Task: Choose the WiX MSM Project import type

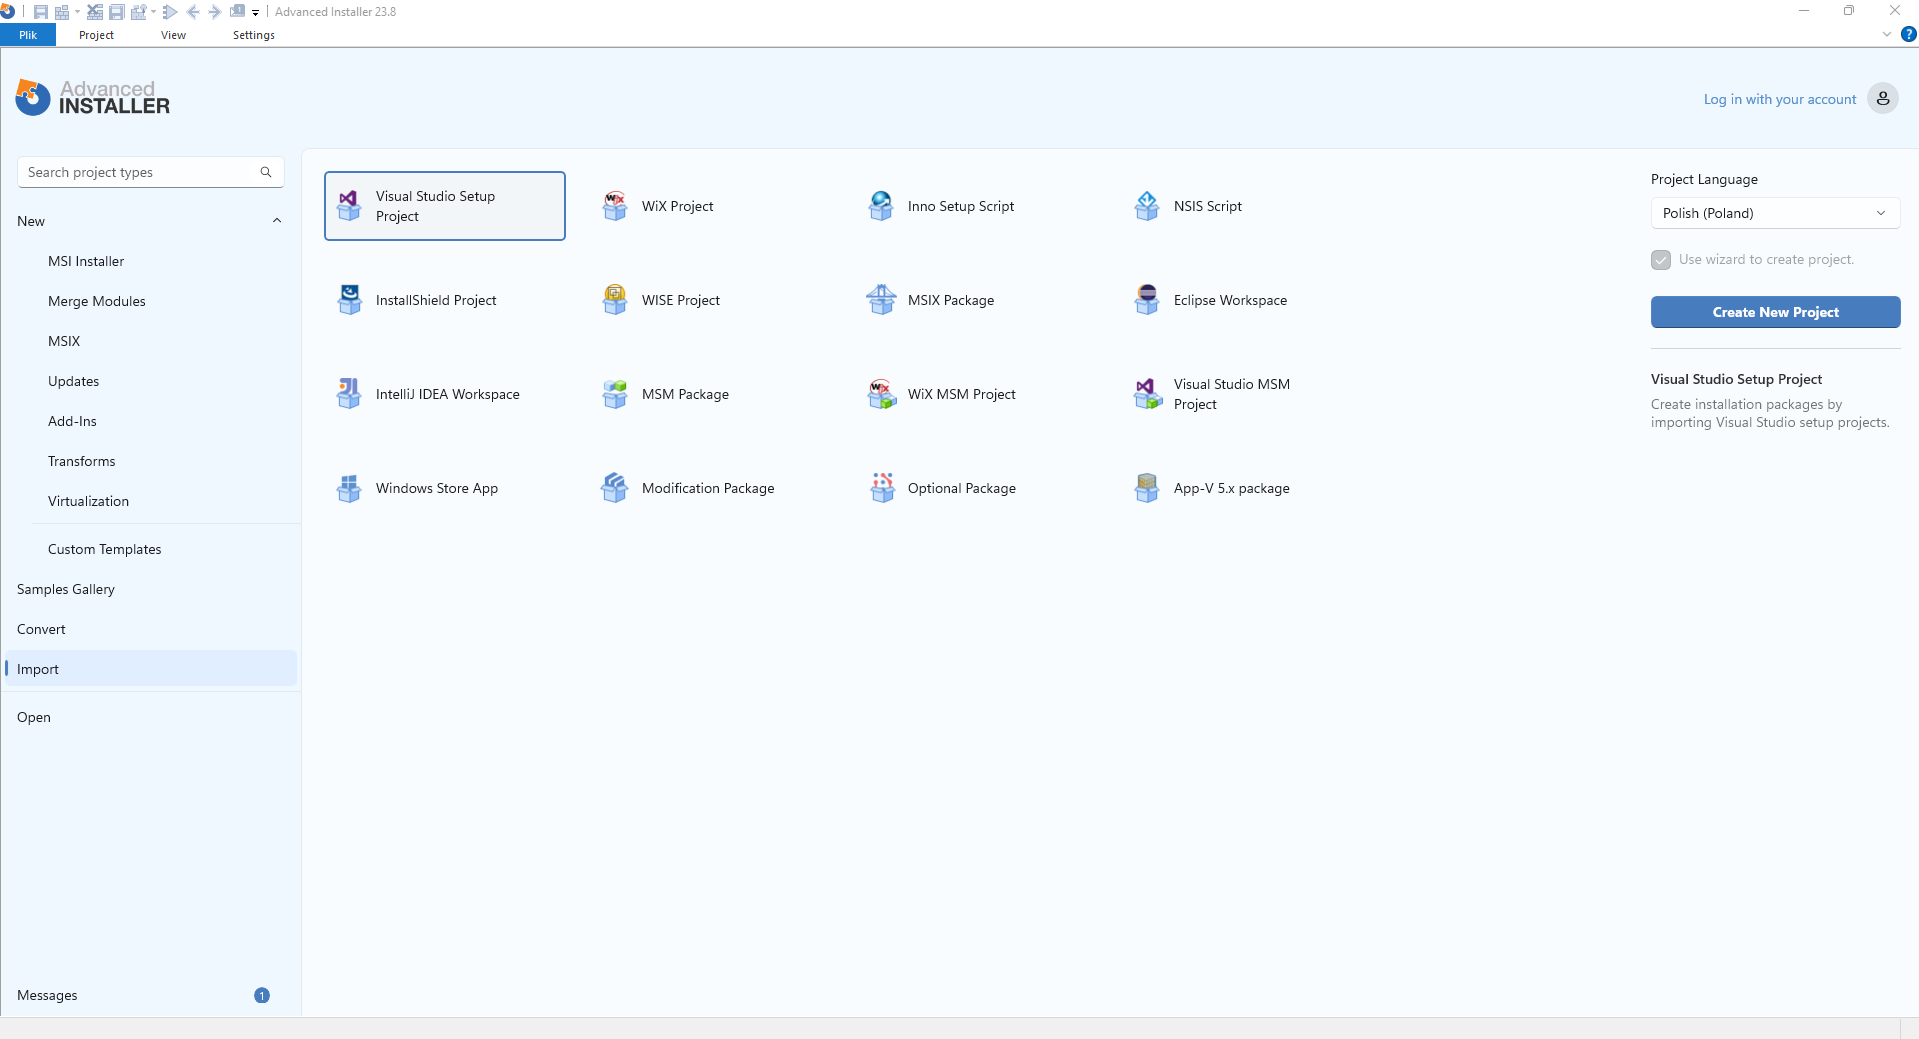Action: point(942,394)
